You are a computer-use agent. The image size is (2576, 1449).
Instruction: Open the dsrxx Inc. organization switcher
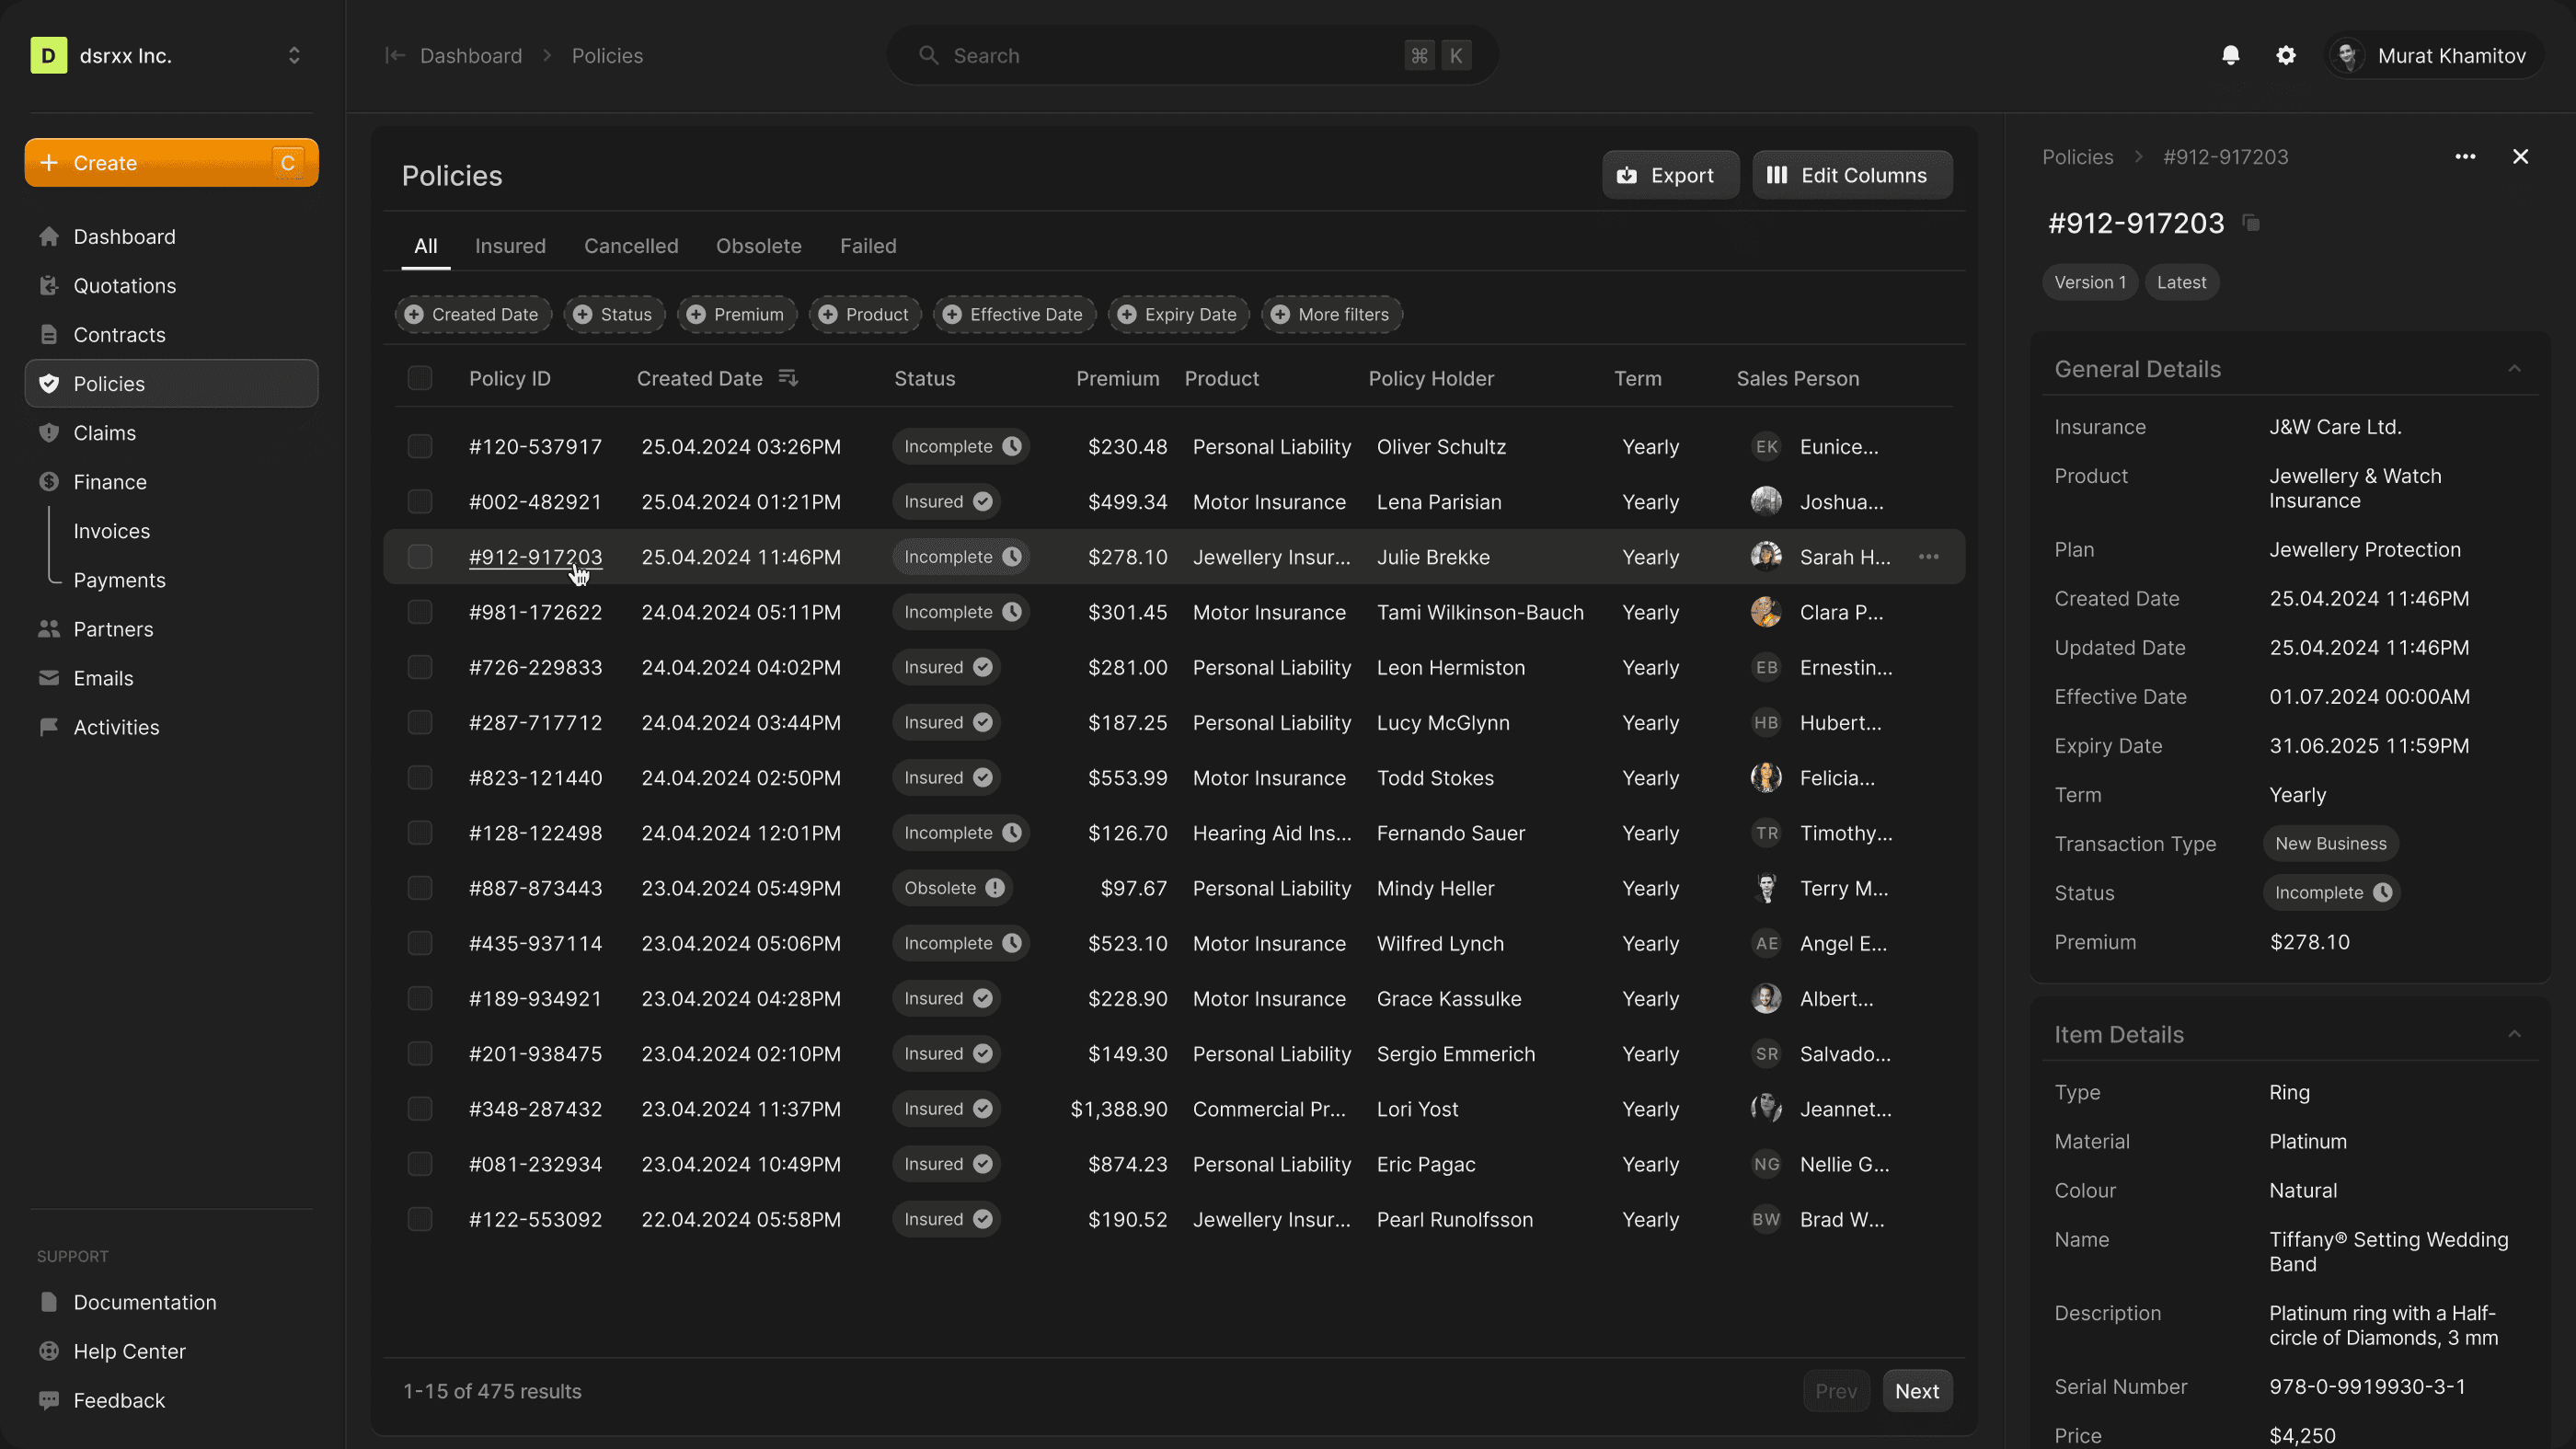coord(294,56)
